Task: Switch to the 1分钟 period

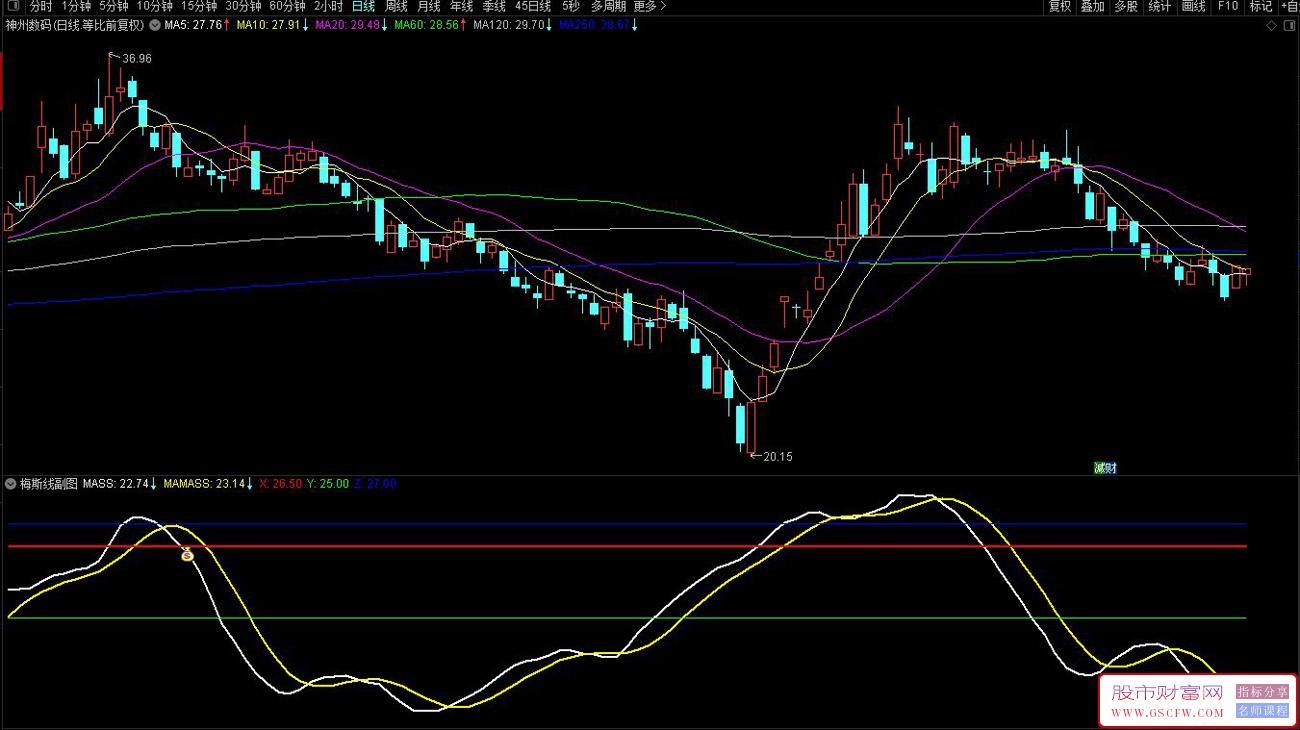Action: pos(76,6)
